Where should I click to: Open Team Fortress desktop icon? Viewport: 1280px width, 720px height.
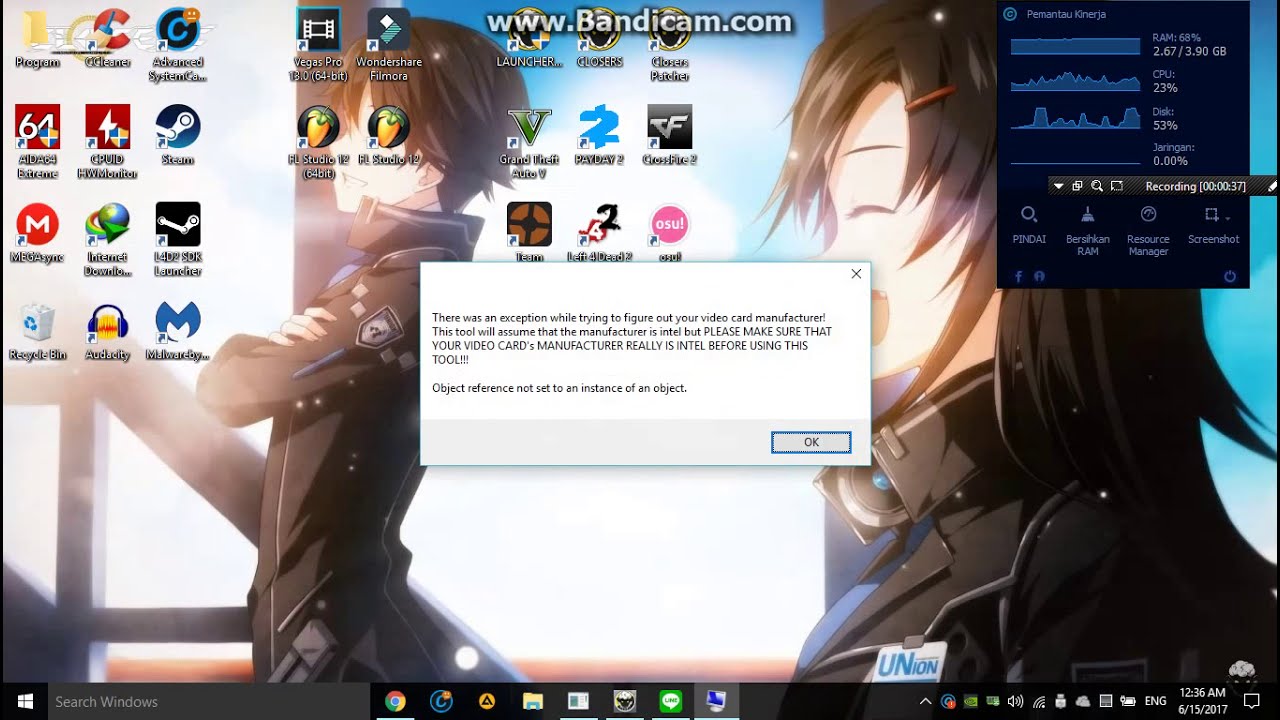coord(529,231)
